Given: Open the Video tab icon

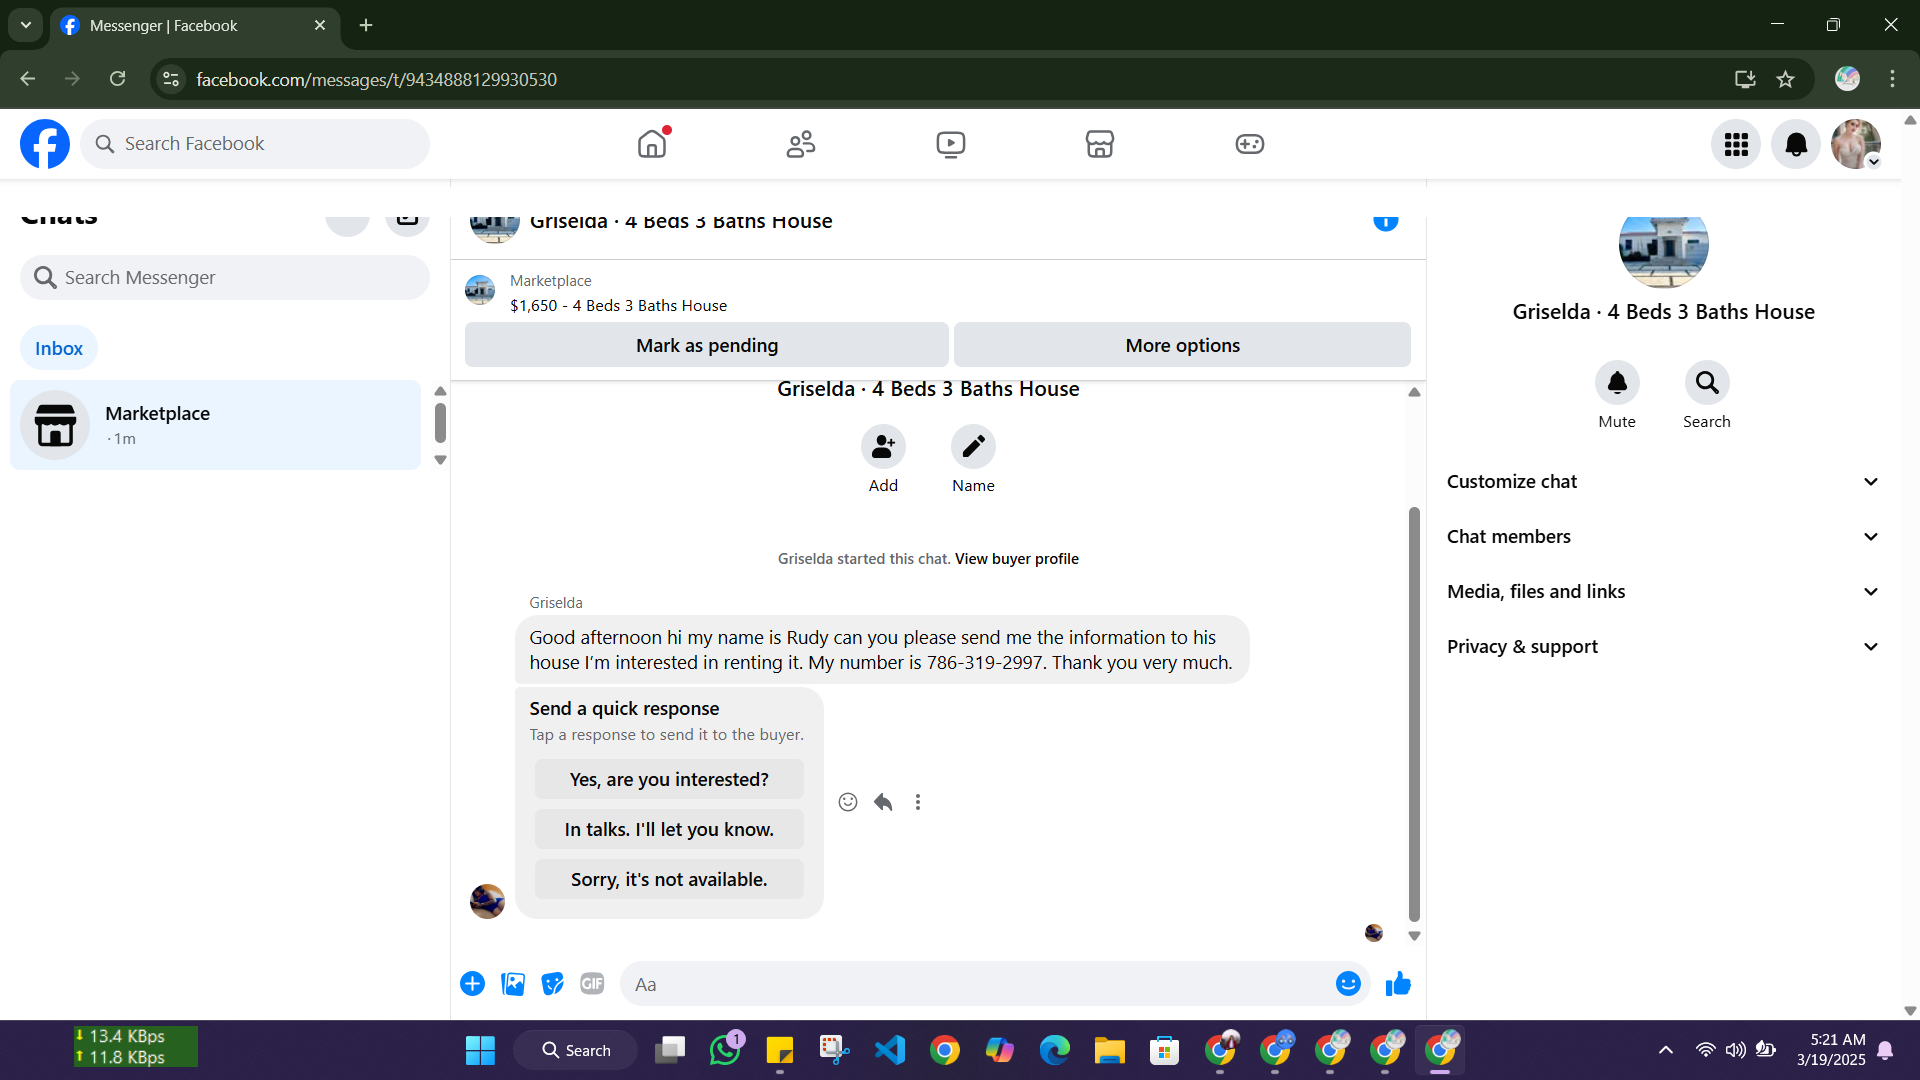Looking at the screenshot, I should click(951, 144).
